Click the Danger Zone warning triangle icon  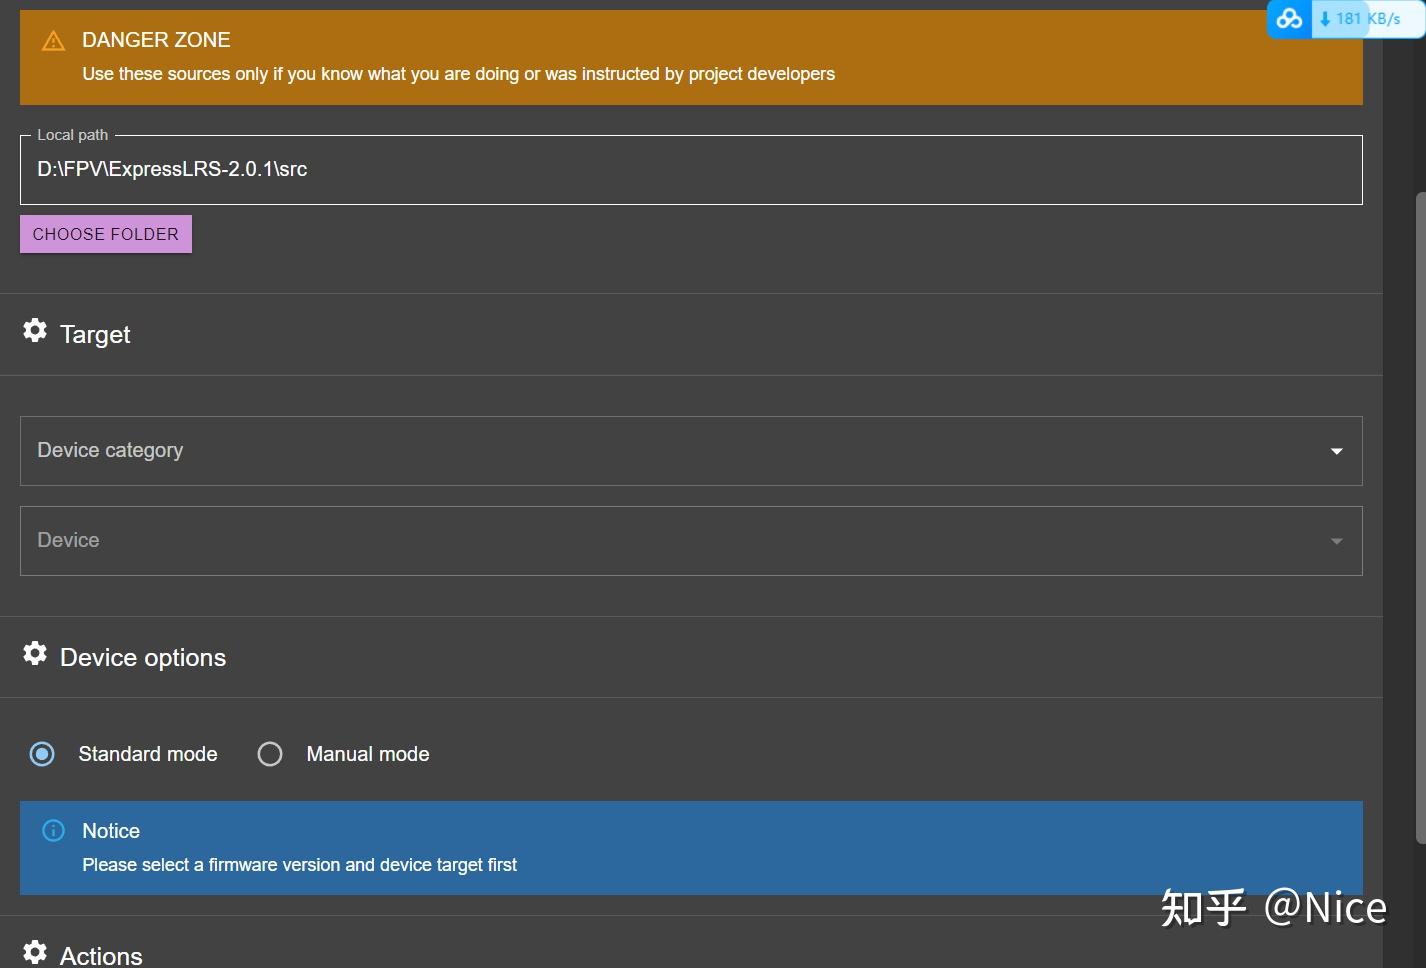[53, 41]
